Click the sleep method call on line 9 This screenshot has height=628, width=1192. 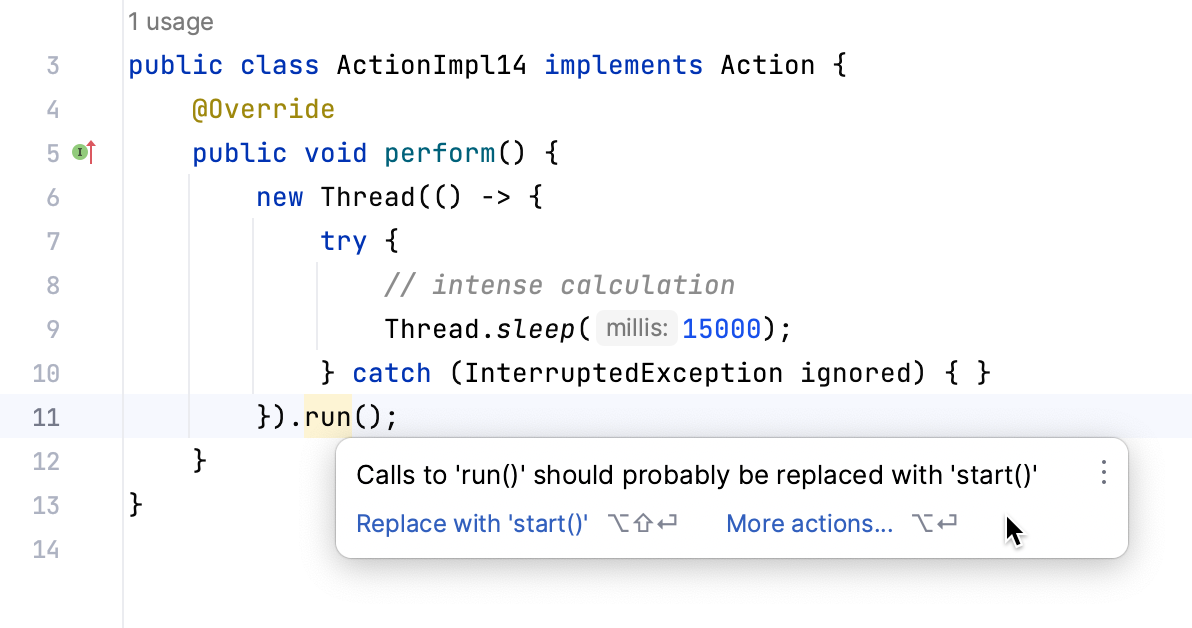(x=535, y=329)
